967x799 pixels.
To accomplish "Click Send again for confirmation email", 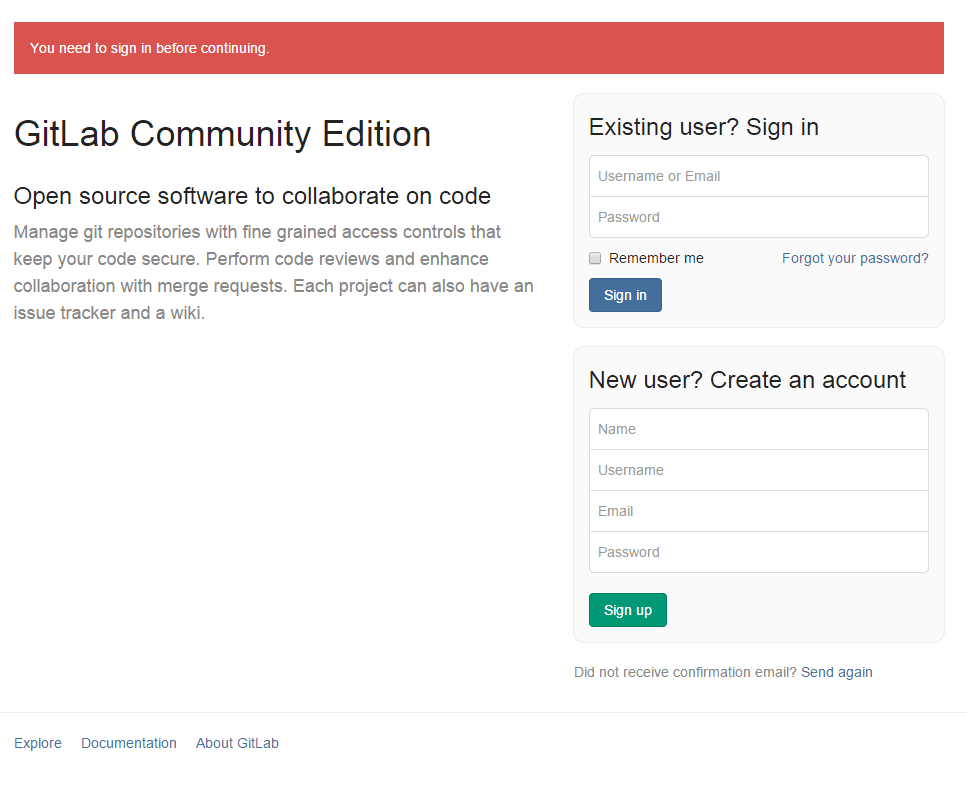I will [x=836, y=672].
